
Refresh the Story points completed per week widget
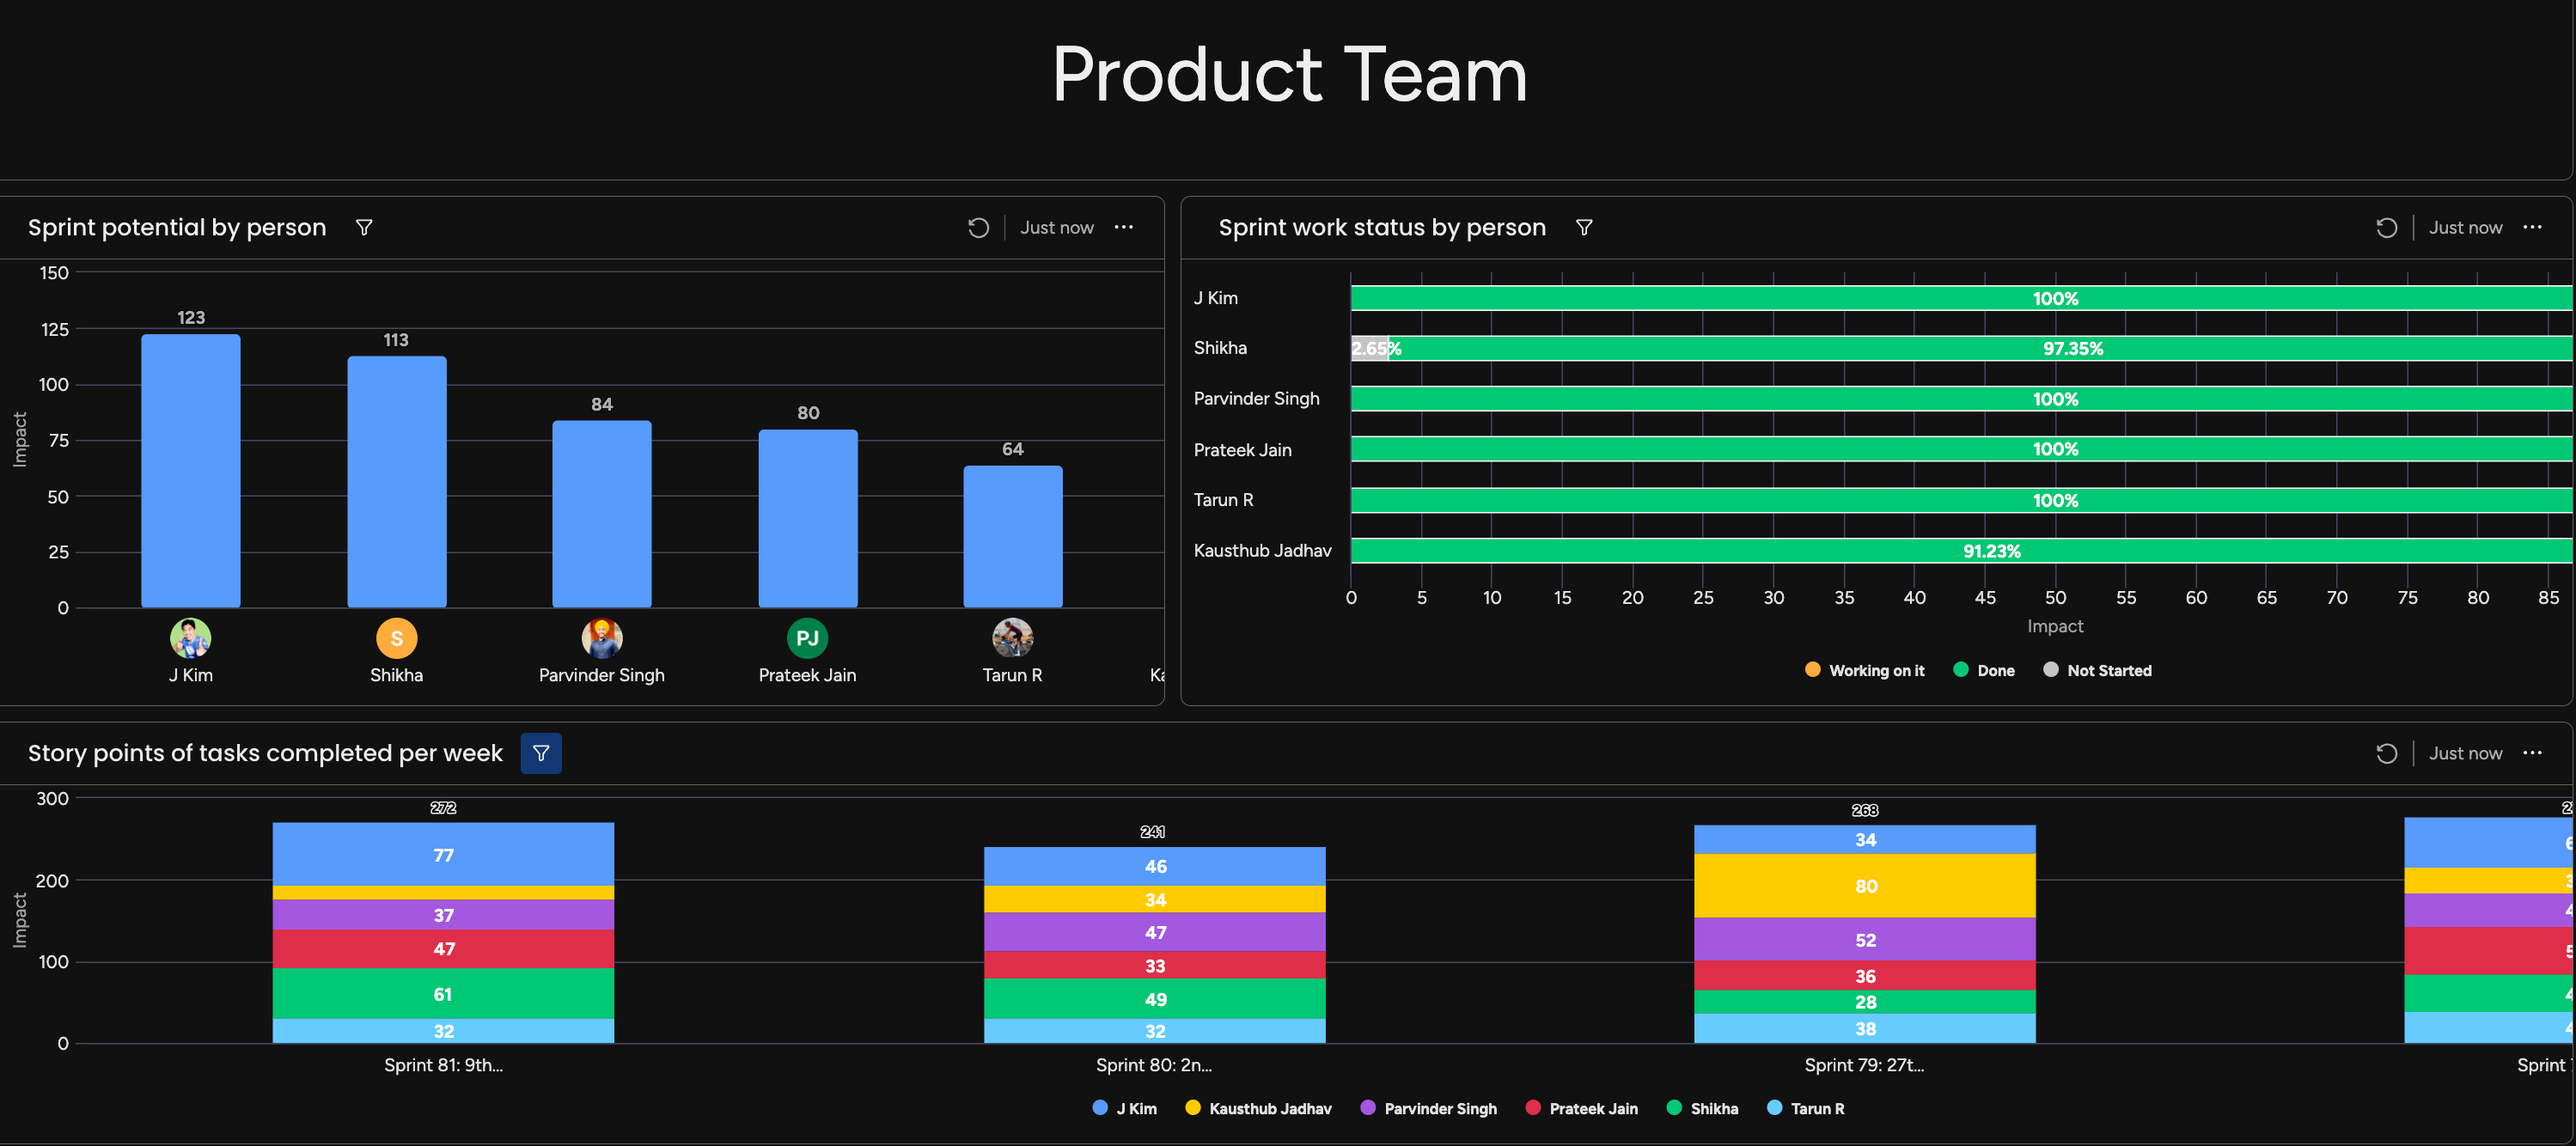(2386, 753)
